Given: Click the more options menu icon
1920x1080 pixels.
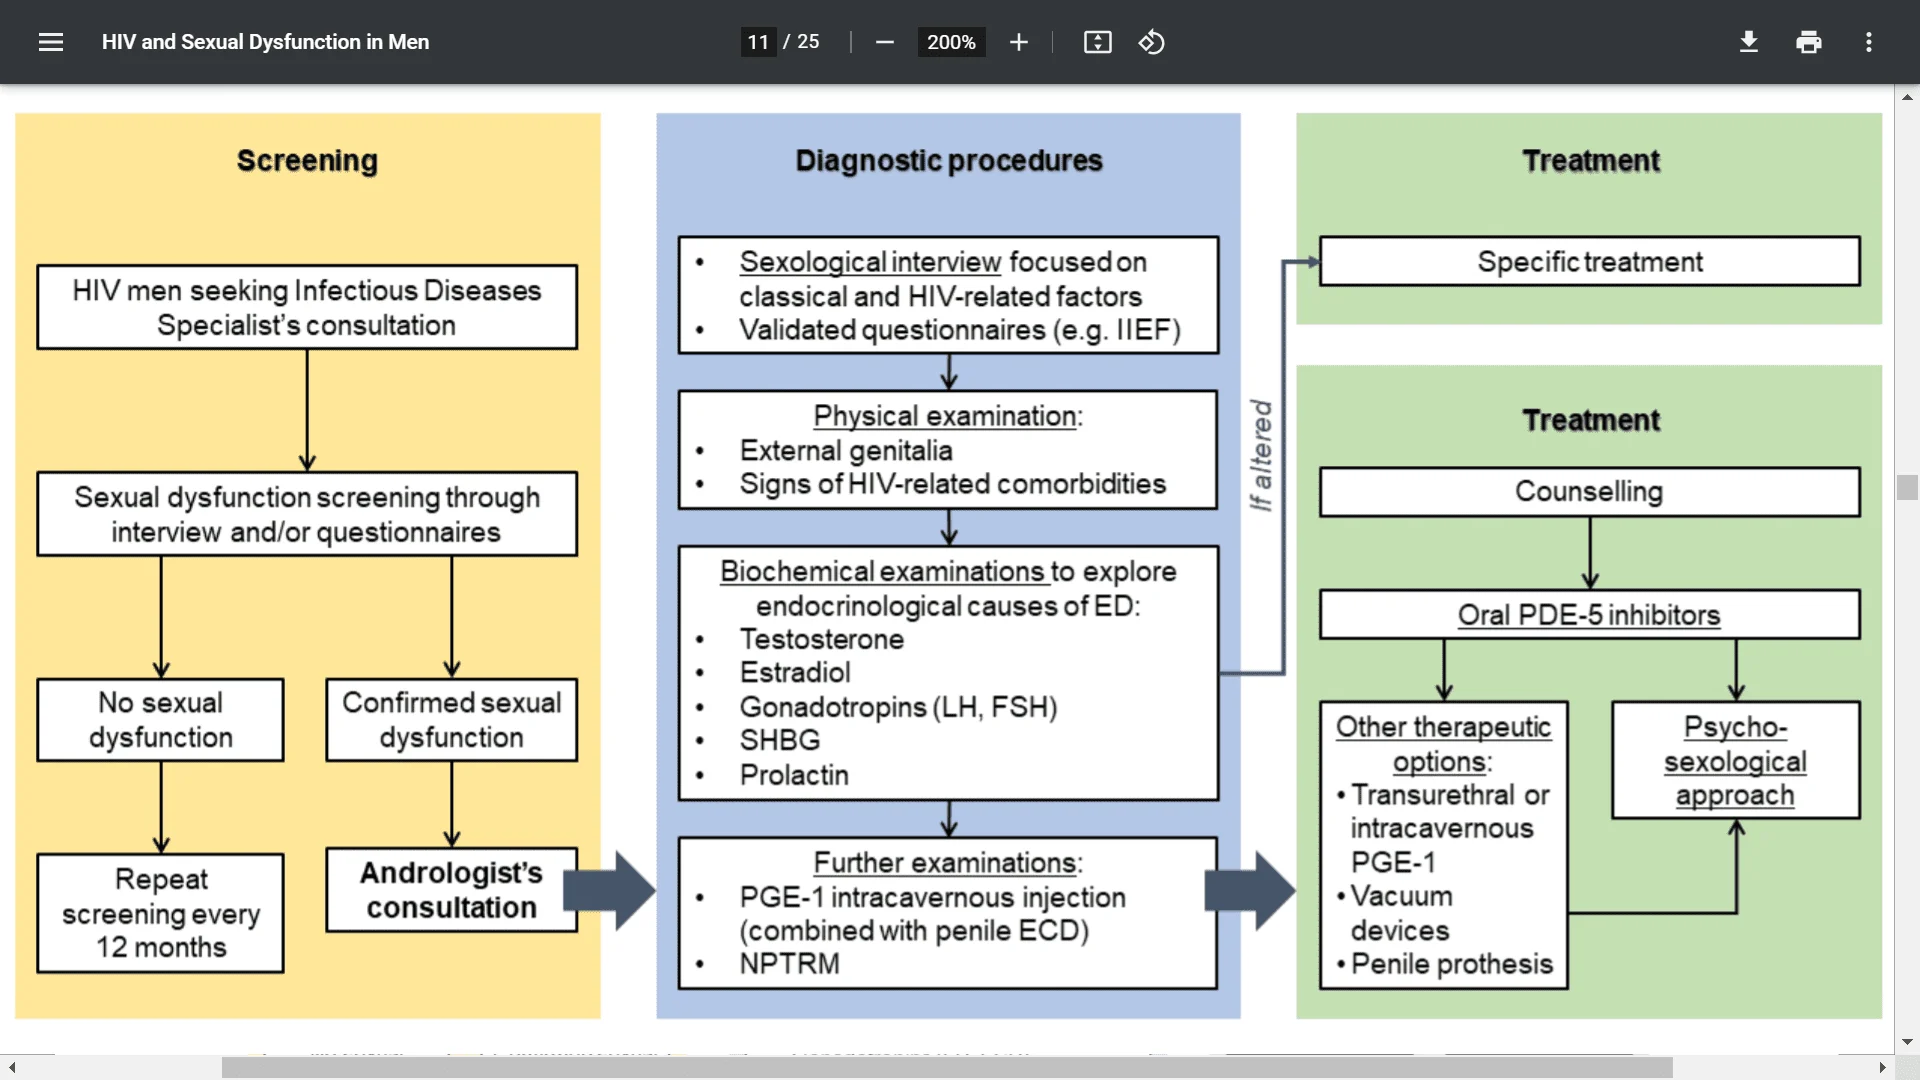Looking at the screenshot, I should 1870,41.
